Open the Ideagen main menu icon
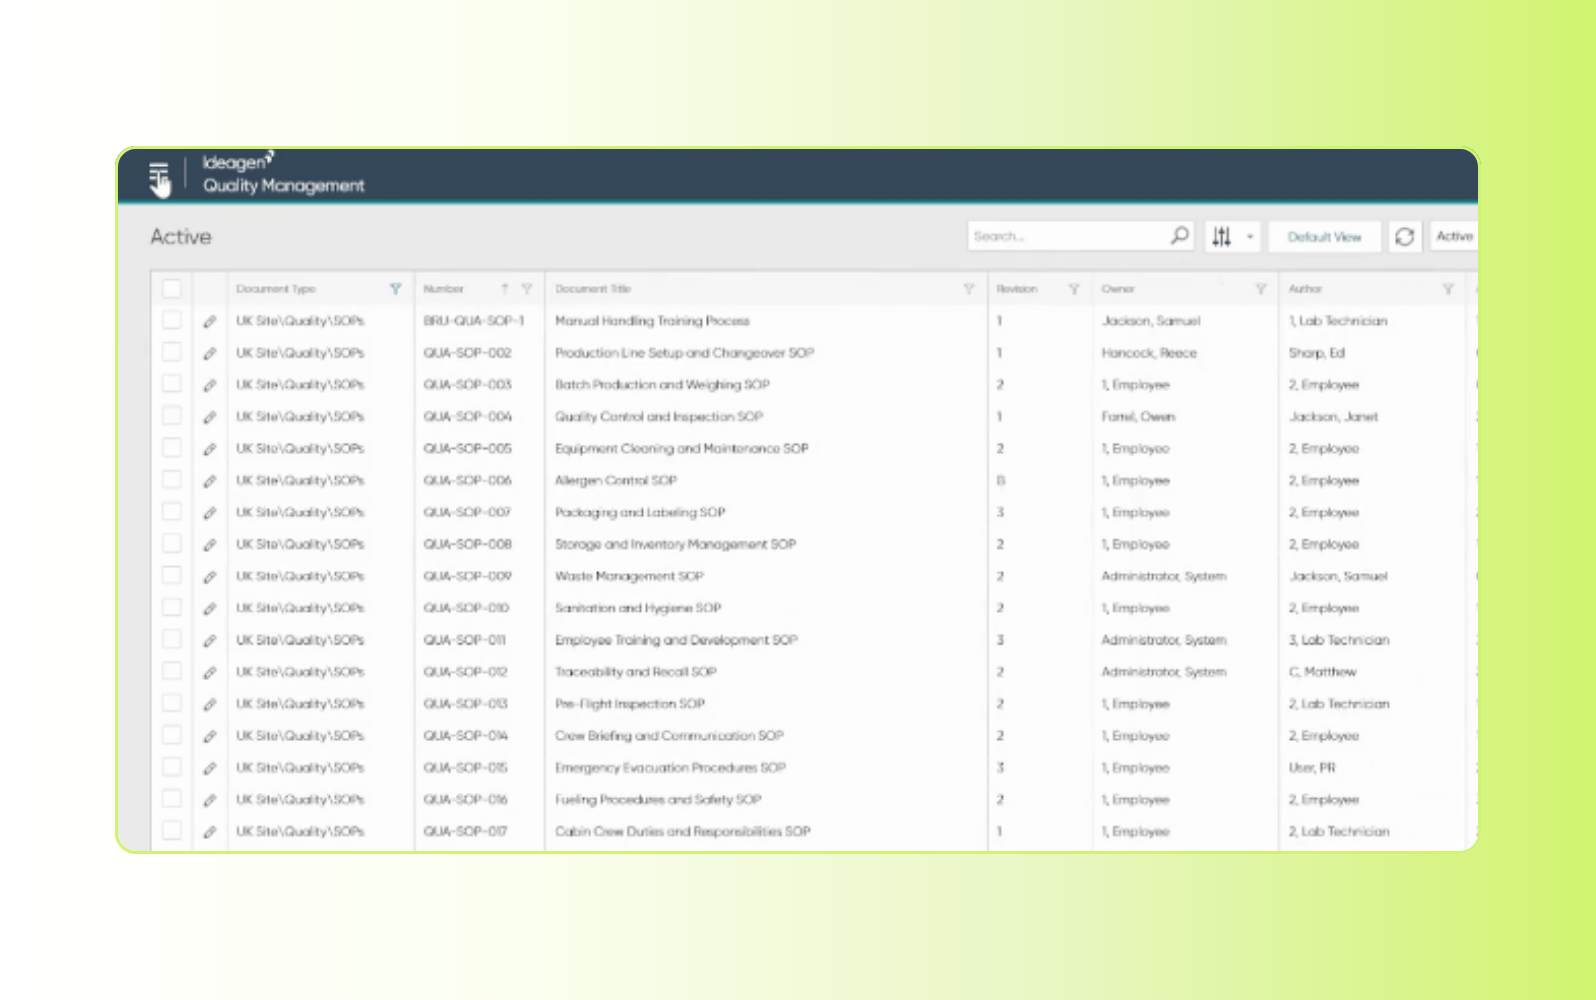The image size is (1596, 1000). click(x=159, y=178)
